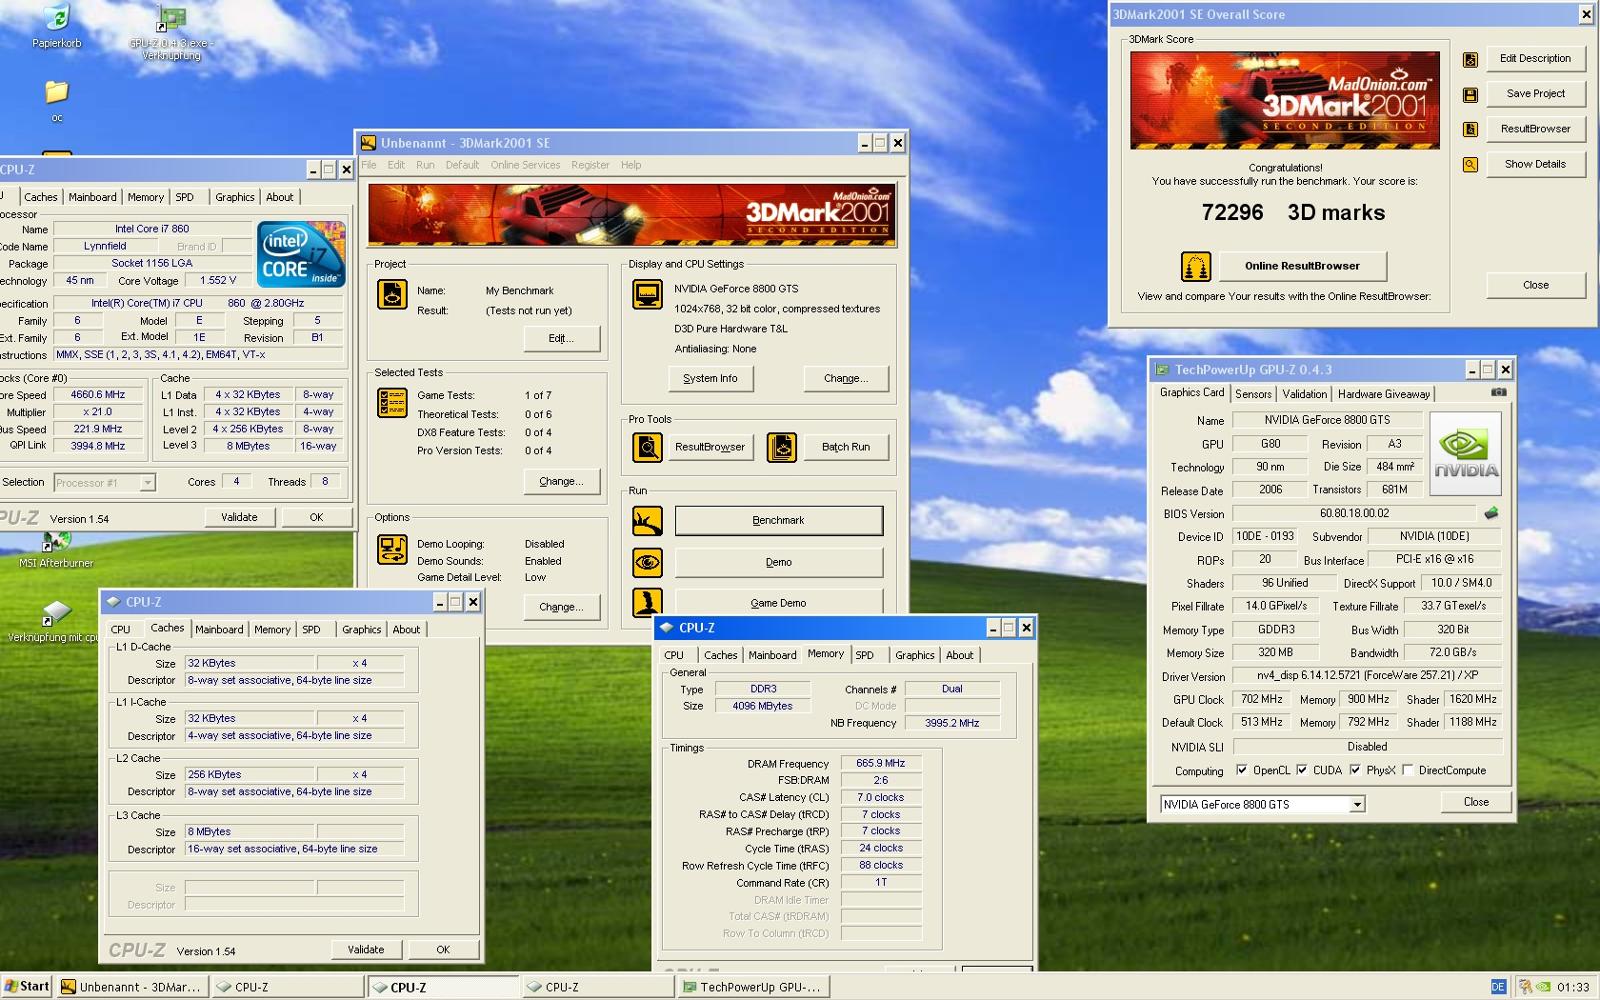Click the Show Details button
This screenshot has width=1600, height=1000.
(1535, 164)
